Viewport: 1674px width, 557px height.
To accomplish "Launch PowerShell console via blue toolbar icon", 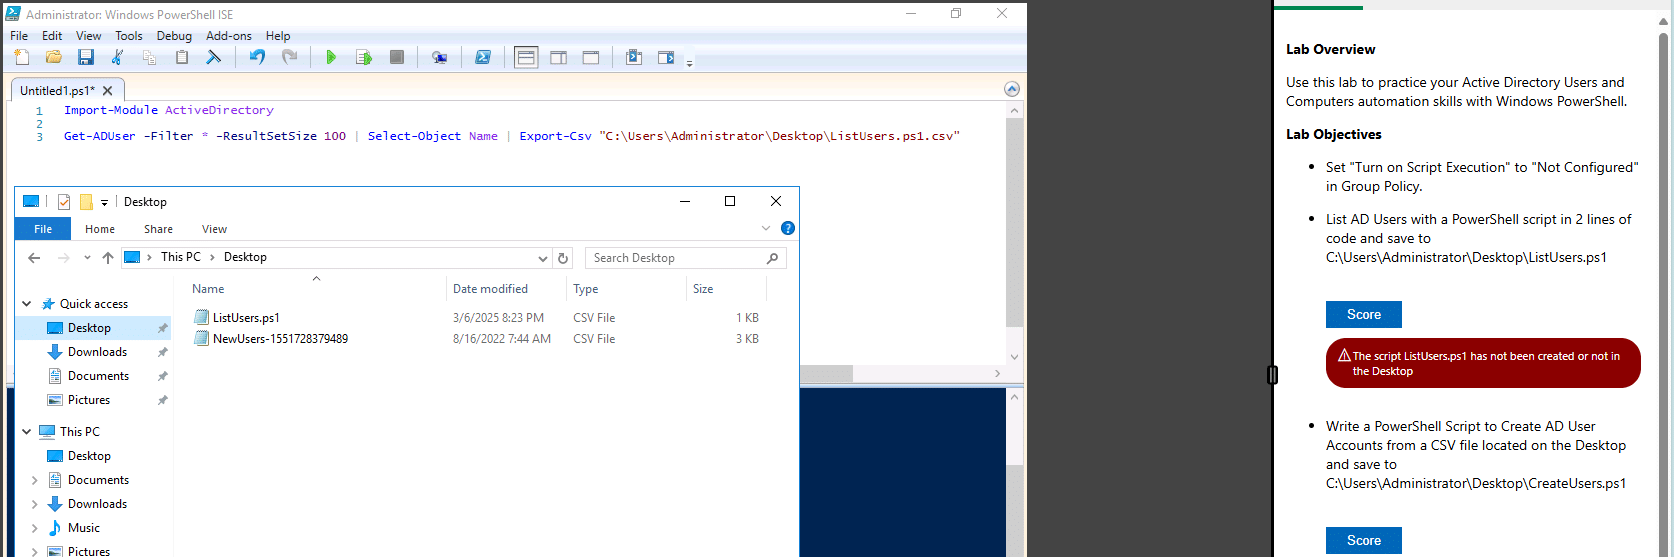I will pyautogui.click(x=483, y=58).
